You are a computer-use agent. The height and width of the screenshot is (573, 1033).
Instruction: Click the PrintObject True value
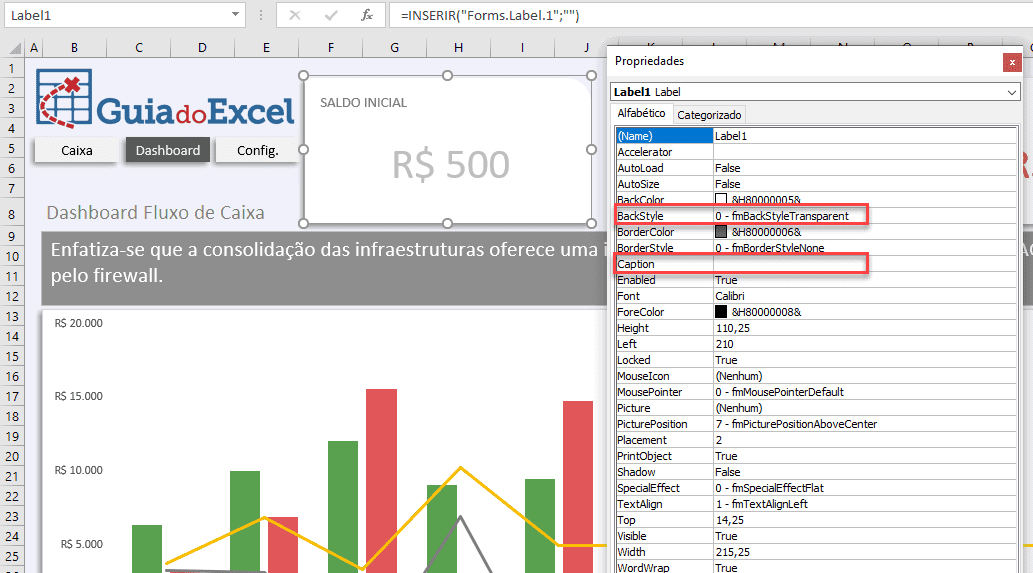(864, 456)
